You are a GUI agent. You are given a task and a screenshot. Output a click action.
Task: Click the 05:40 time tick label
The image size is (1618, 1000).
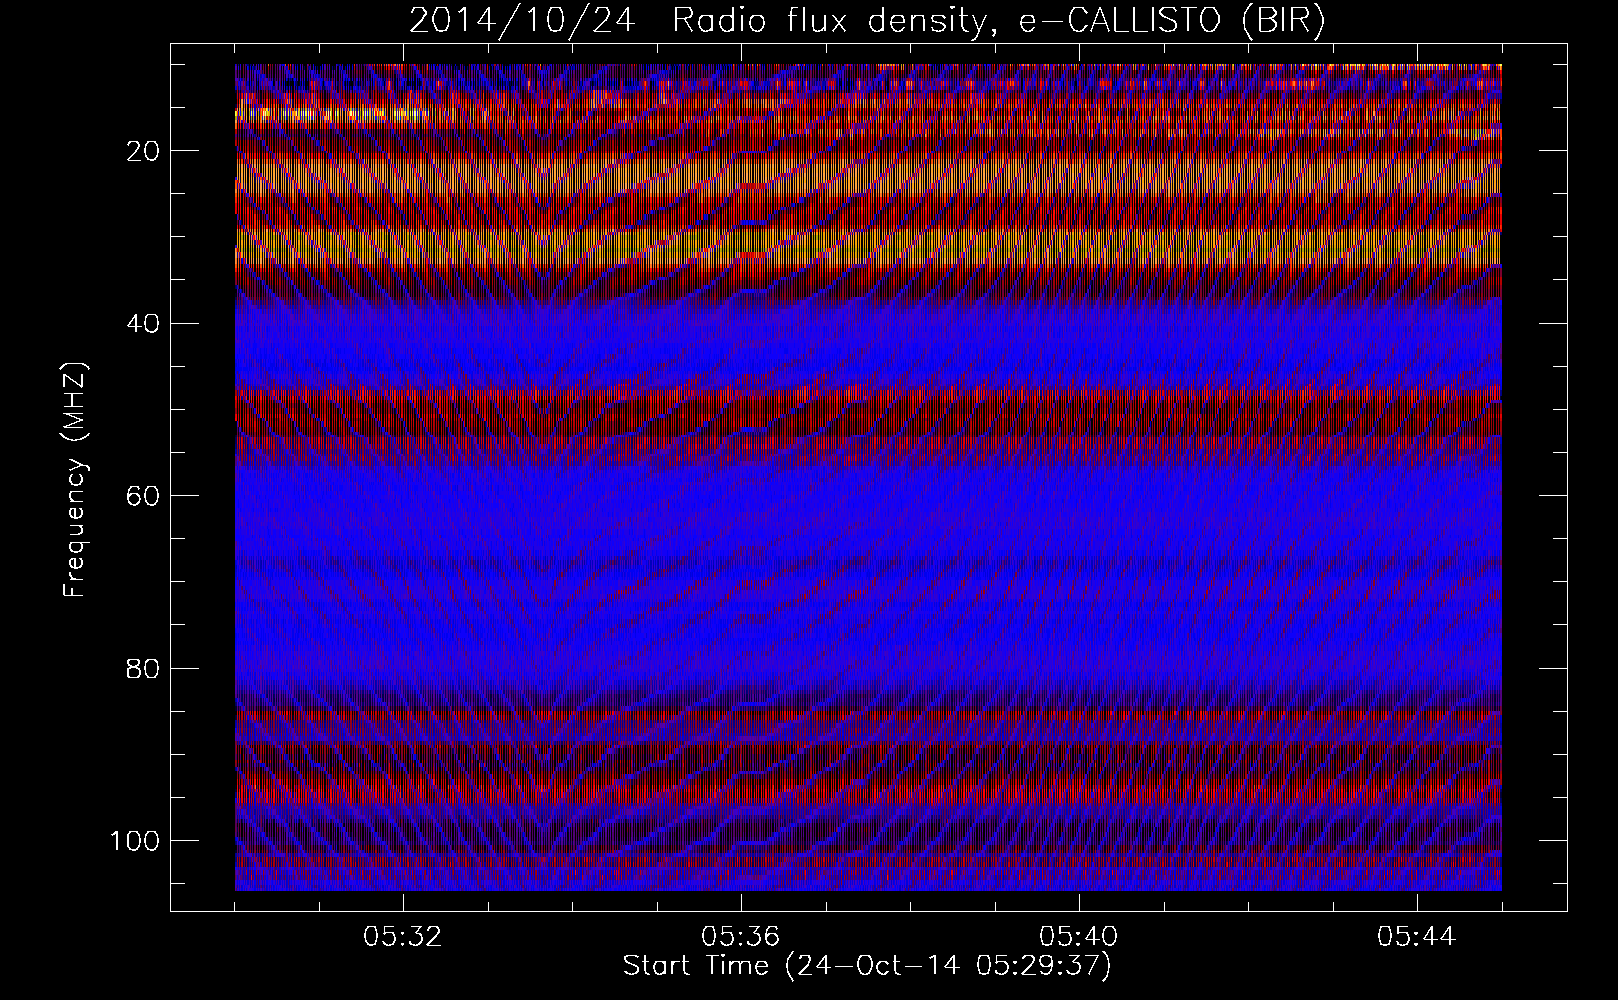tap(1079, 937)
